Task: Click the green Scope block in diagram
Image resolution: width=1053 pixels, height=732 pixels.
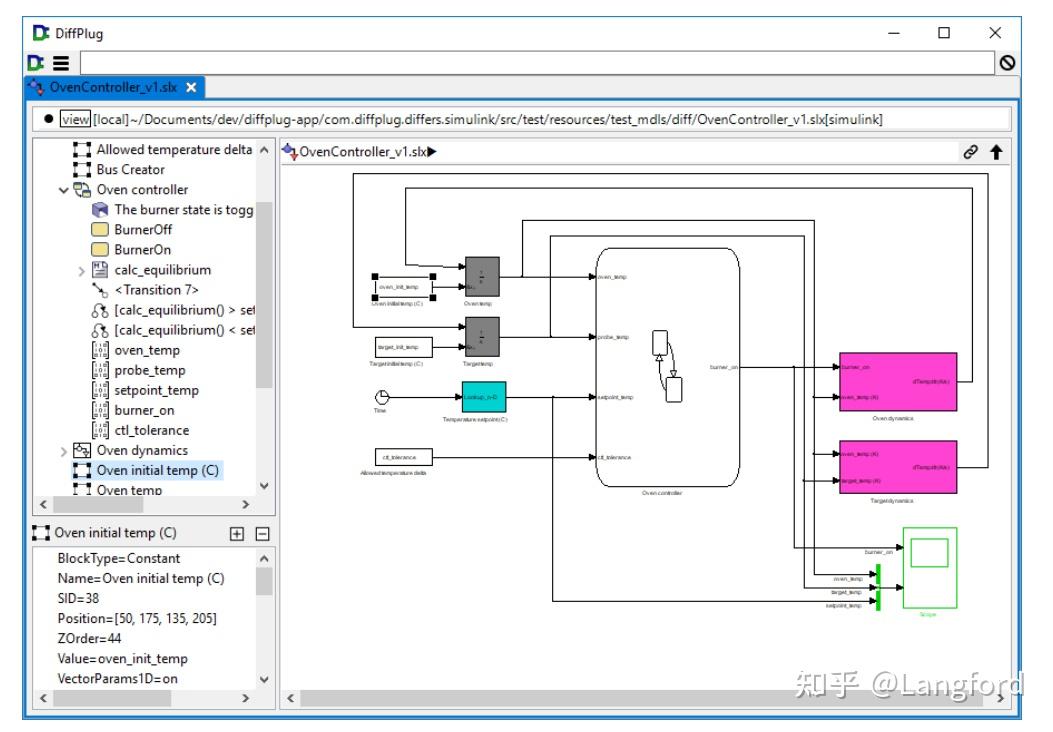Action: tap(929, 568)
